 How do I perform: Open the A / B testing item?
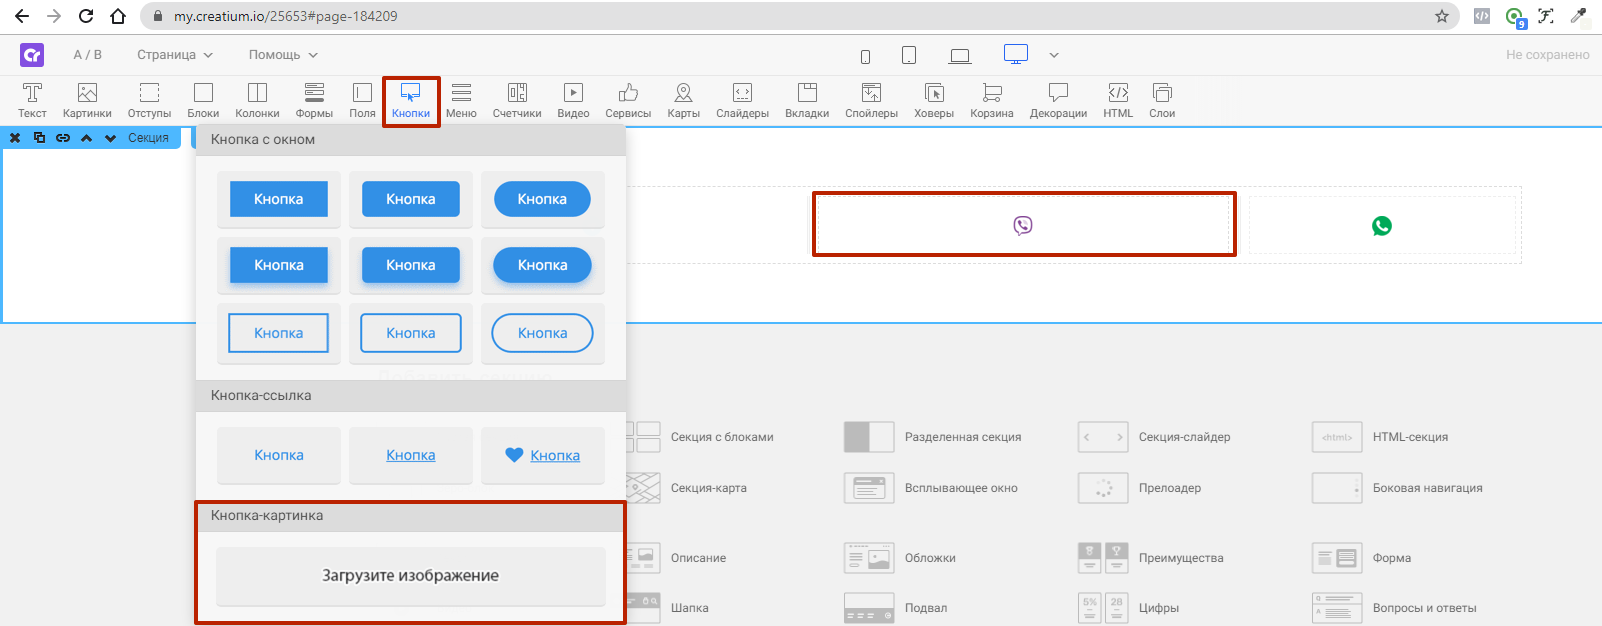pos(87,55)
